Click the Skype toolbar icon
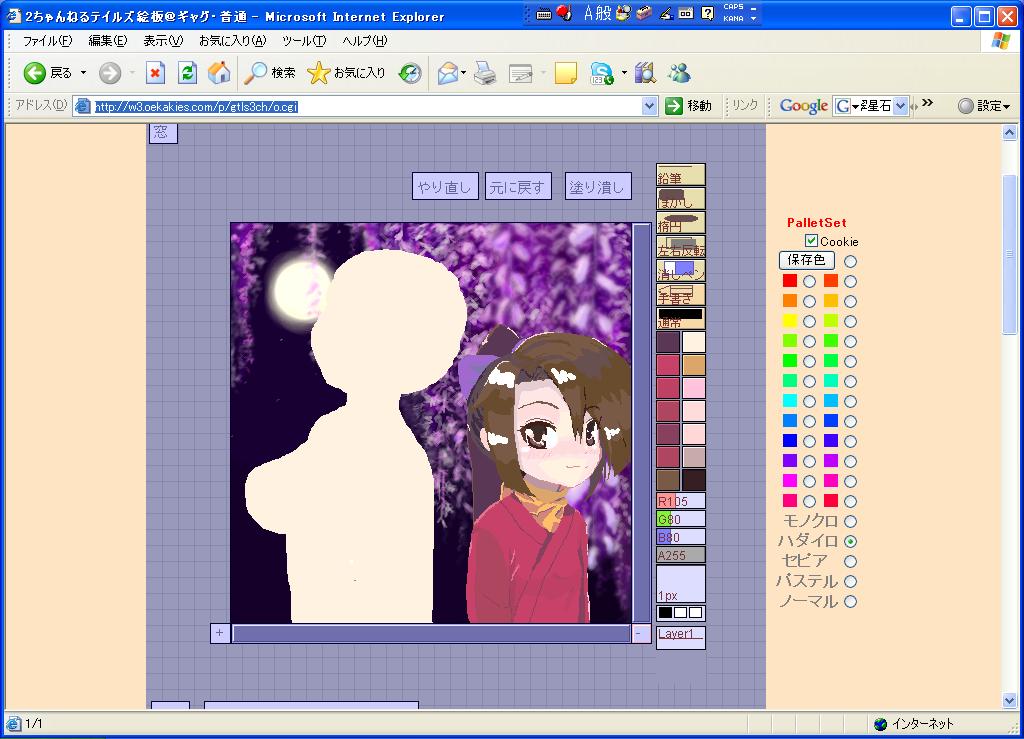 (601, 72)
